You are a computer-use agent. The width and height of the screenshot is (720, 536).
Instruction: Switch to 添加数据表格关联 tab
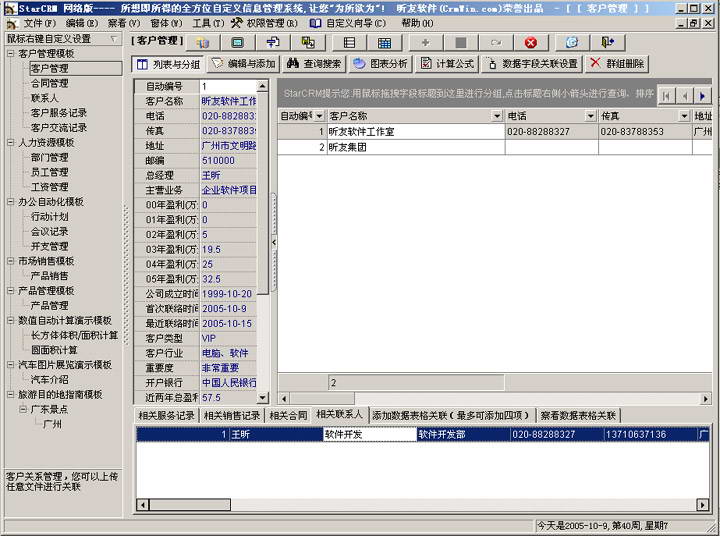450,416
